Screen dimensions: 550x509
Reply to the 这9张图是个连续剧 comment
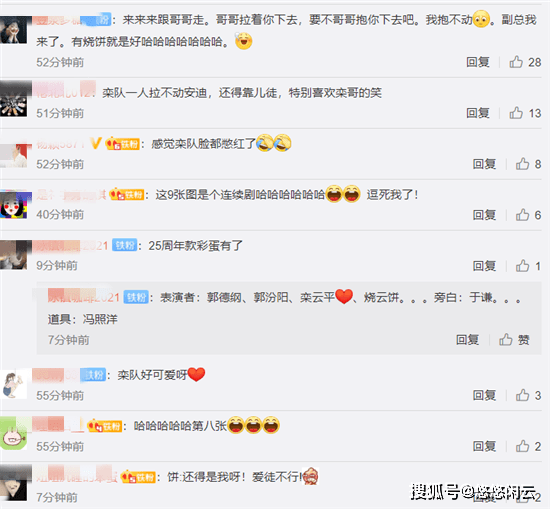tap(484, 215)
